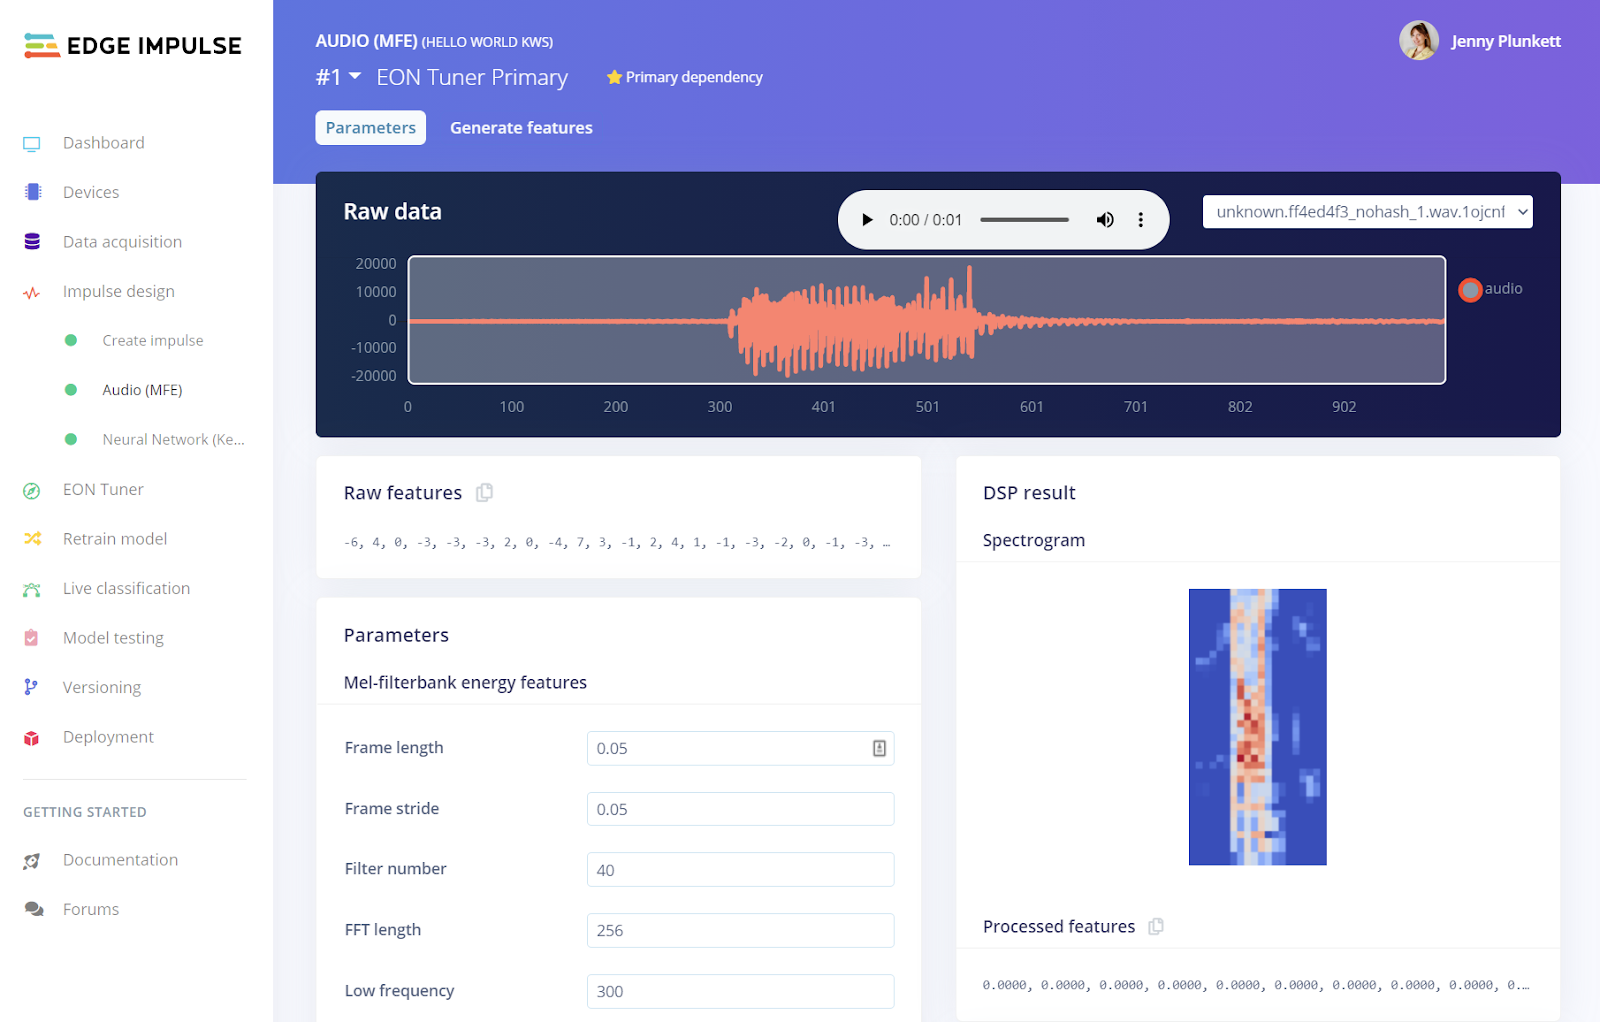Click the EON Tuner Primary title
Viewport: 1600px width, 1022px height.
[472, 77]
